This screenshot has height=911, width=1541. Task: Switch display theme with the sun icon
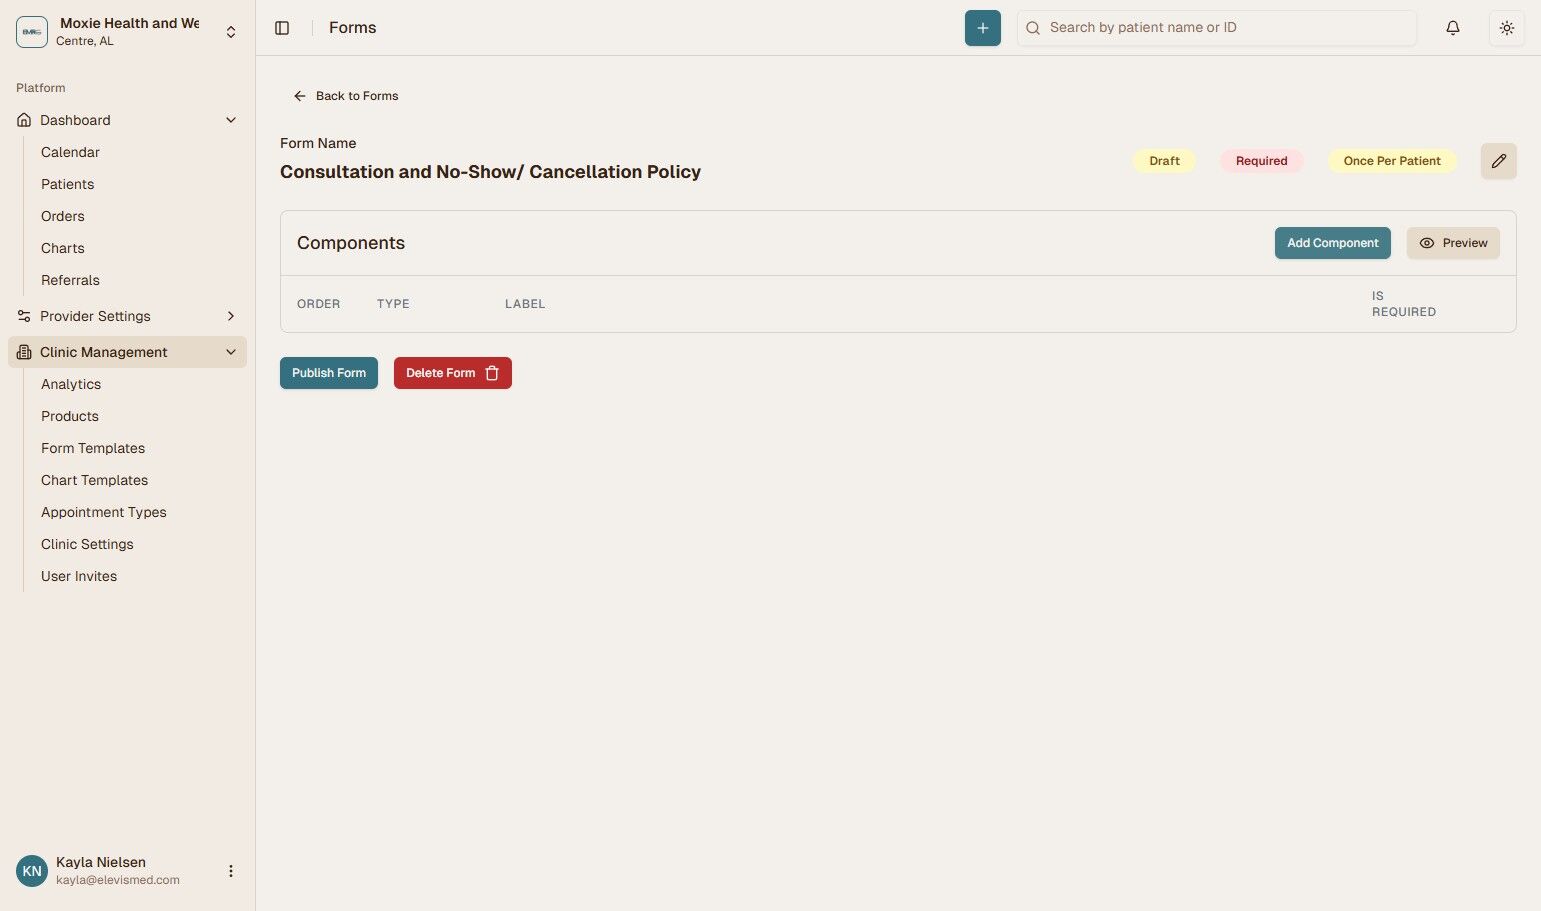[1506, 27]
